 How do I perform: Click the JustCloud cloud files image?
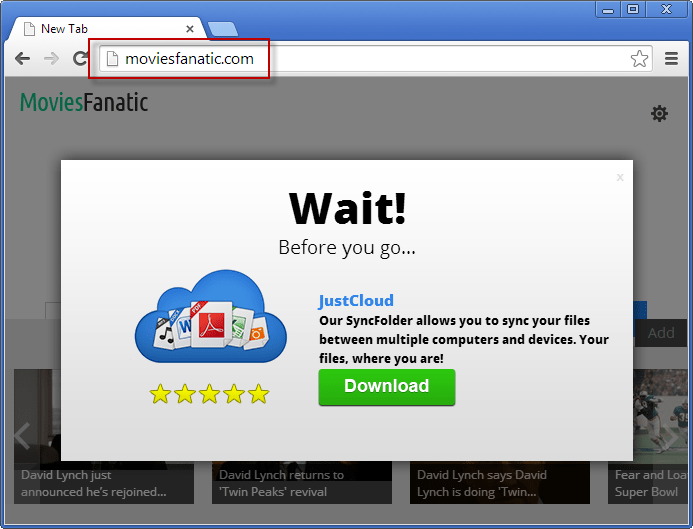pos(210,316)
